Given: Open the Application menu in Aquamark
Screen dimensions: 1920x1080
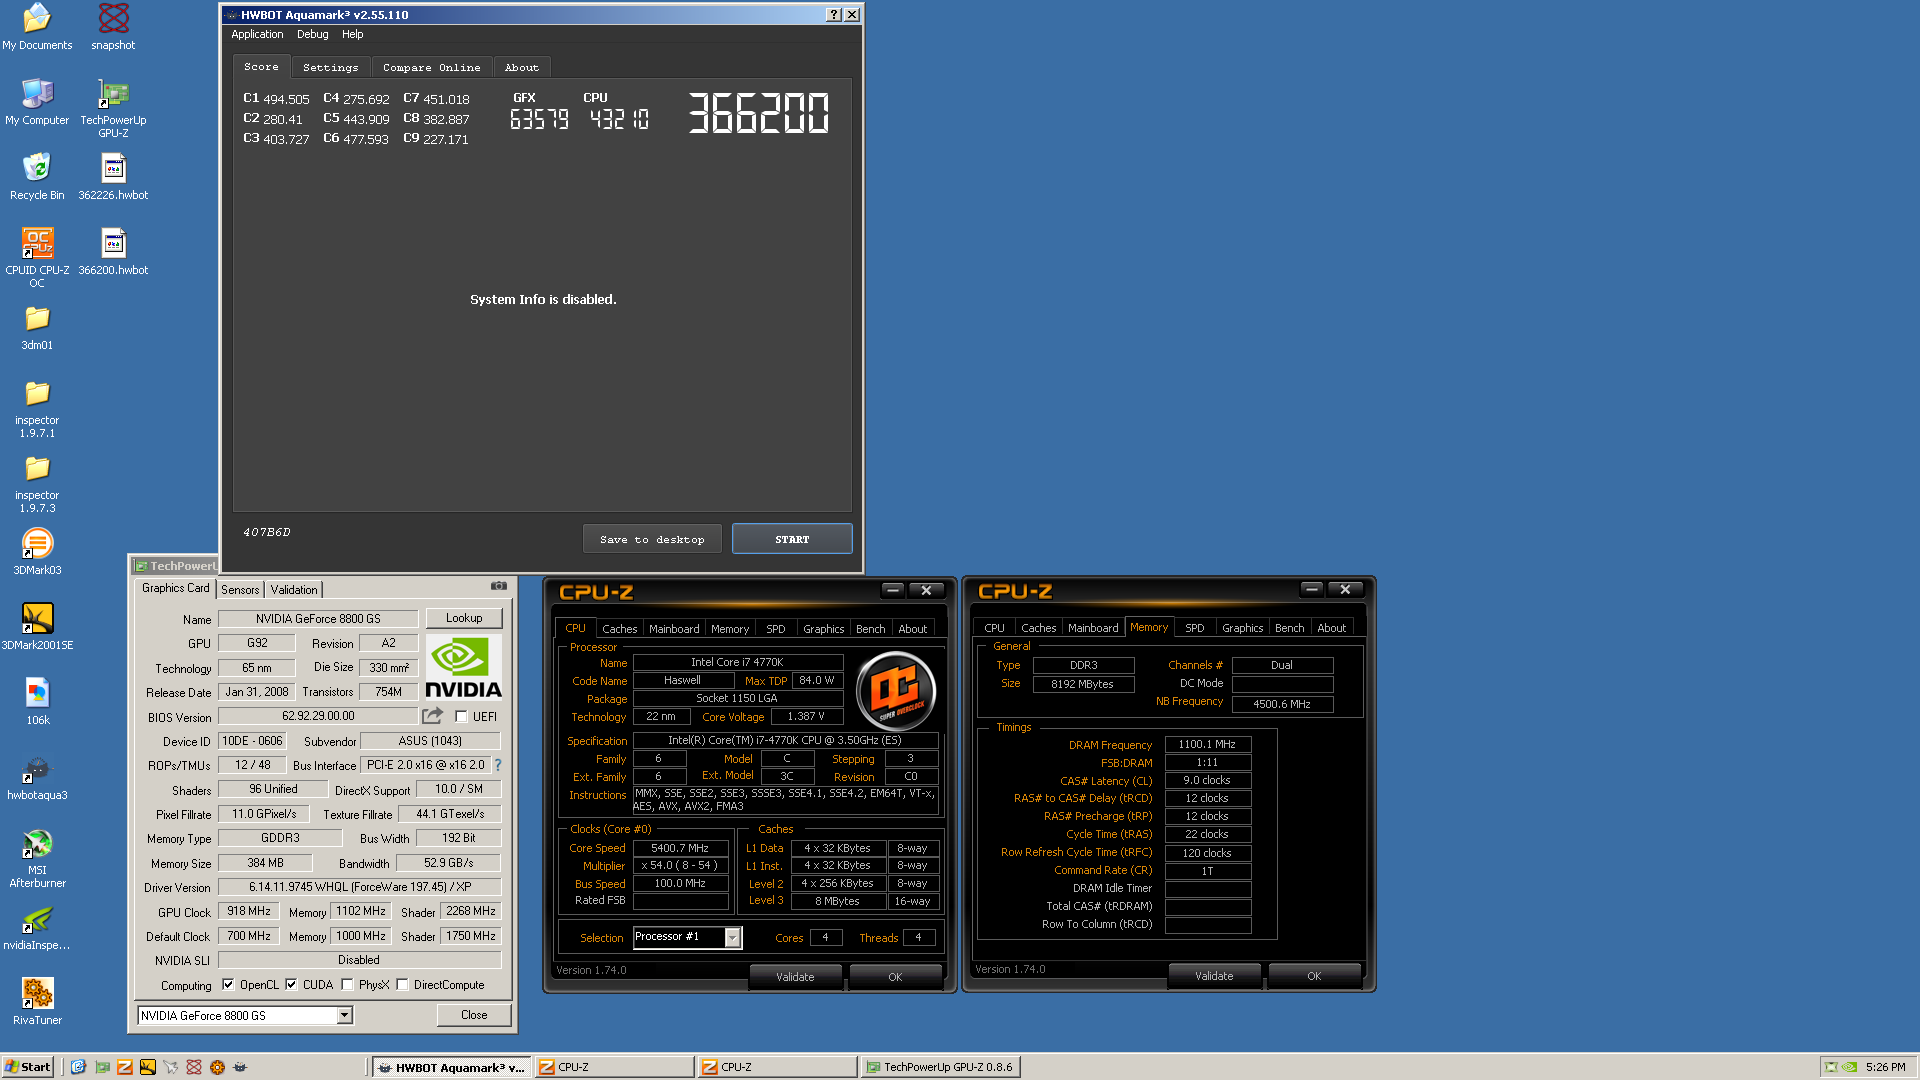Looking at the screenshot, I should tap(257, 34).
